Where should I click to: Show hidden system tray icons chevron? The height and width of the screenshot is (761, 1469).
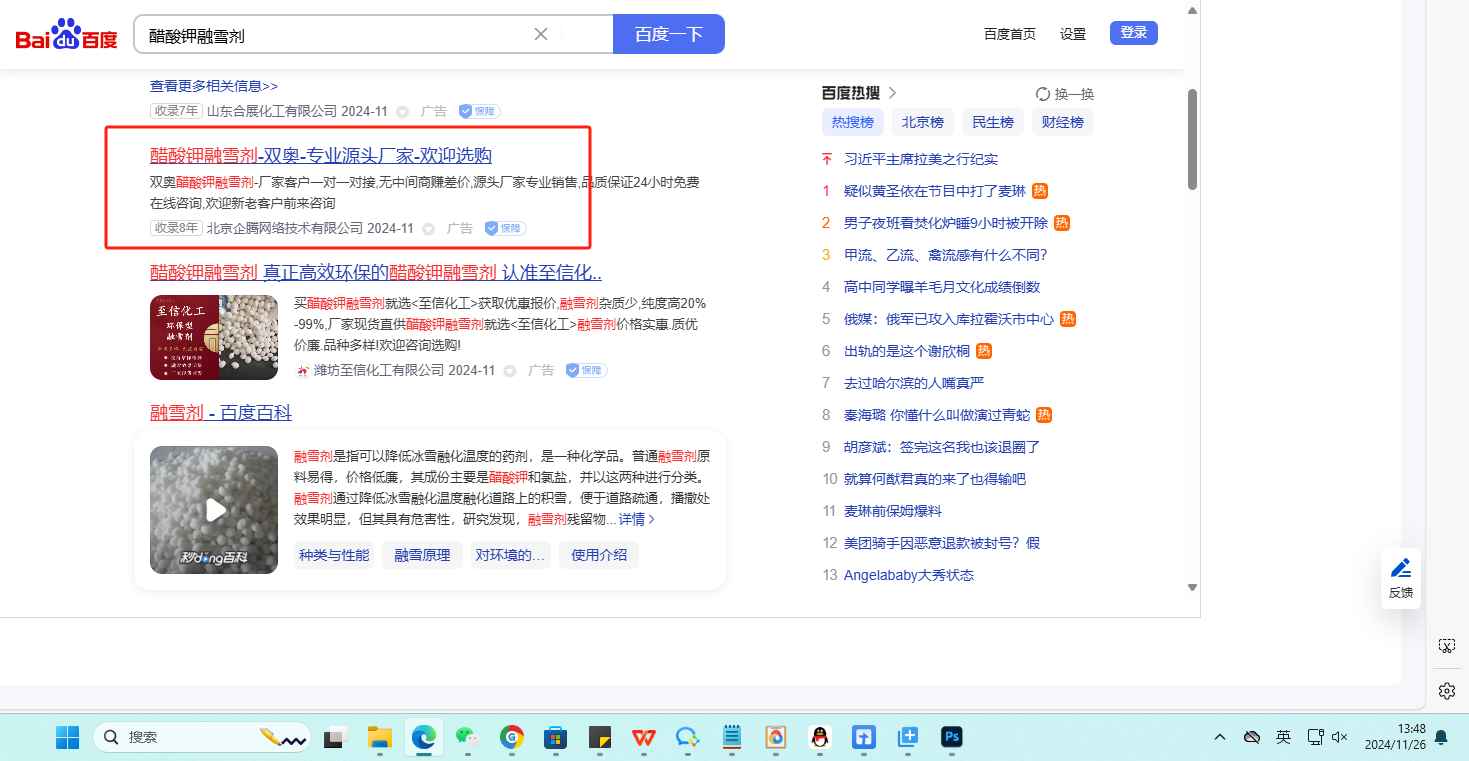pyautogui.click(x=1220, y=737)
